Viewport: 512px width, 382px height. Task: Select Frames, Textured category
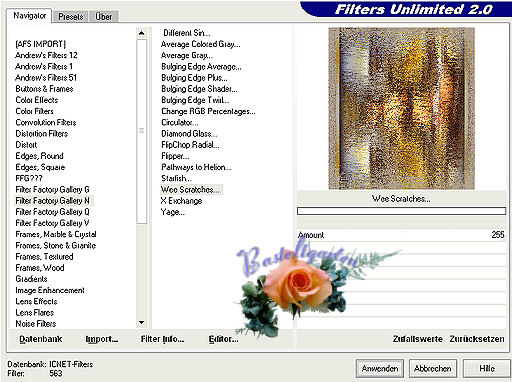point(44,257)
